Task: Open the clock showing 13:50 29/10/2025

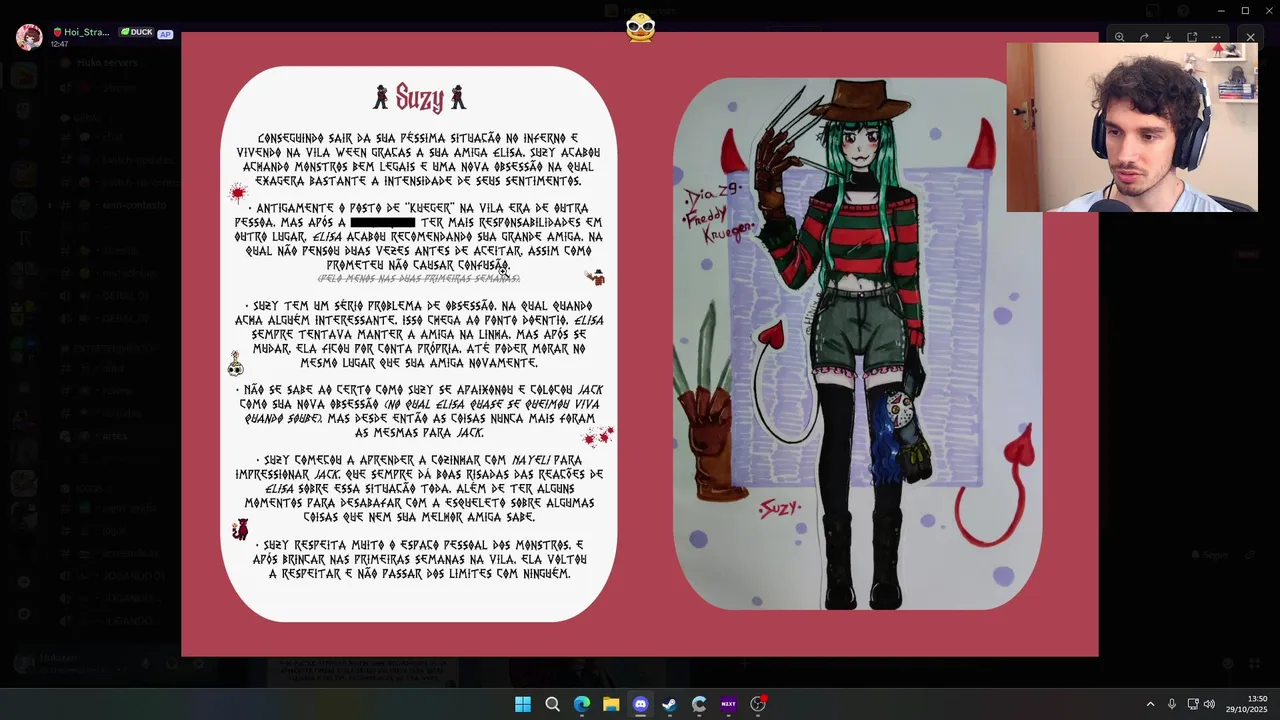Action: click(x=1248, y=704)
